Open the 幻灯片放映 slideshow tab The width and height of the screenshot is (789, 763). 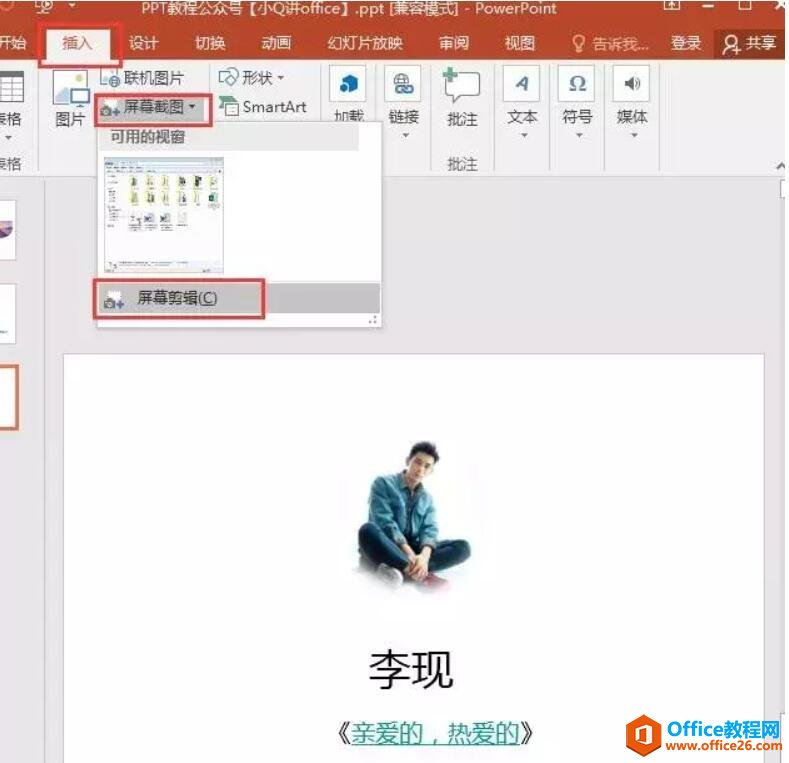click(x=364, y=43)
